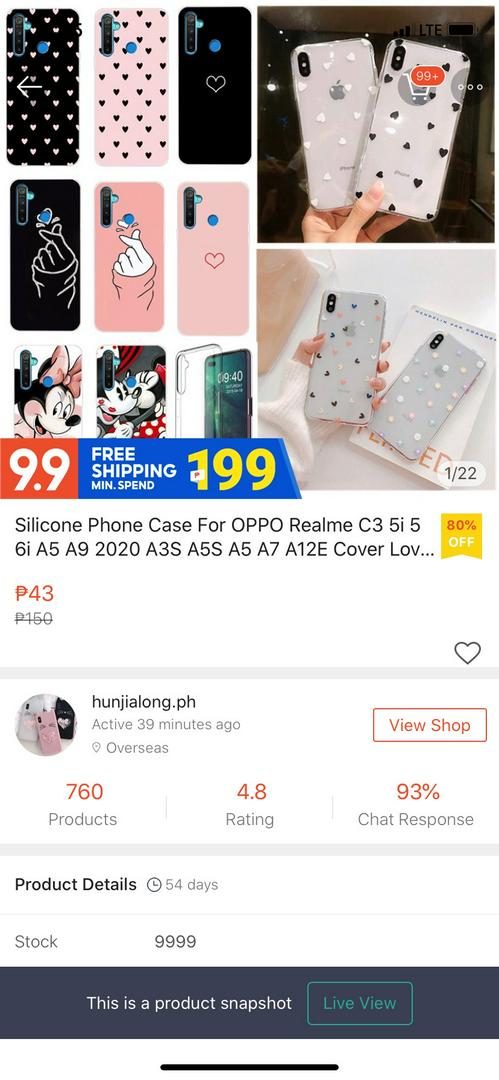Tap the 4.8 Rating stat

tap(250, 804)
